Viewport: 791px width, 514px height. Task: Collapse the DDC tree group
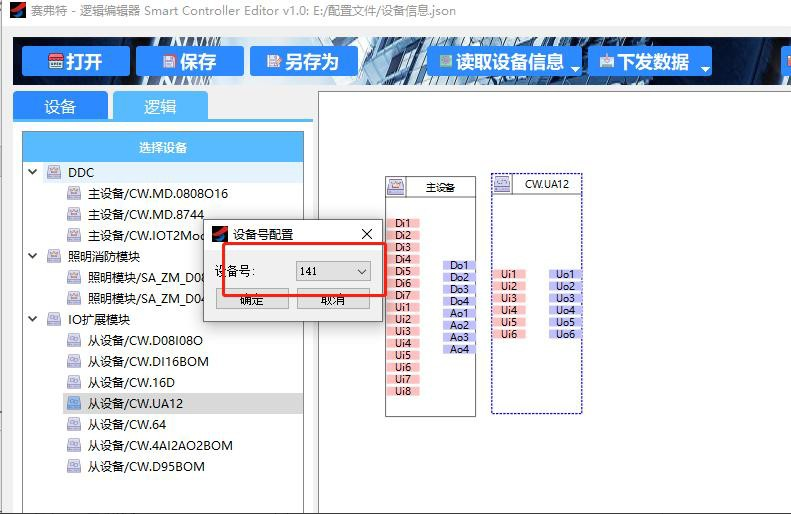pyautogui.click(x=33, y=173)
